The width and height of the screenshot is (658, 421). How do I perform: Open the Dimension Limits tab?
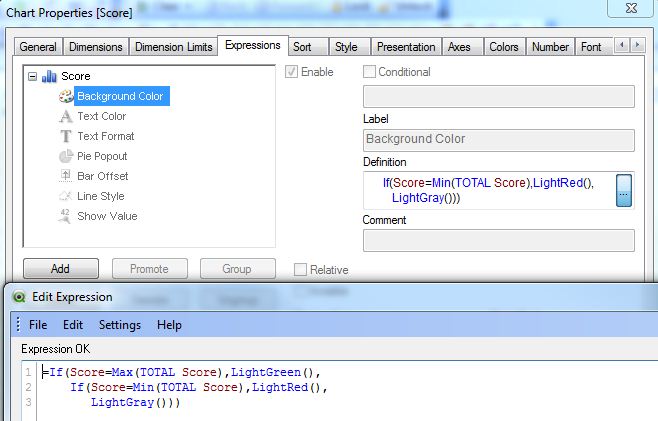click(x=174, y=47)
